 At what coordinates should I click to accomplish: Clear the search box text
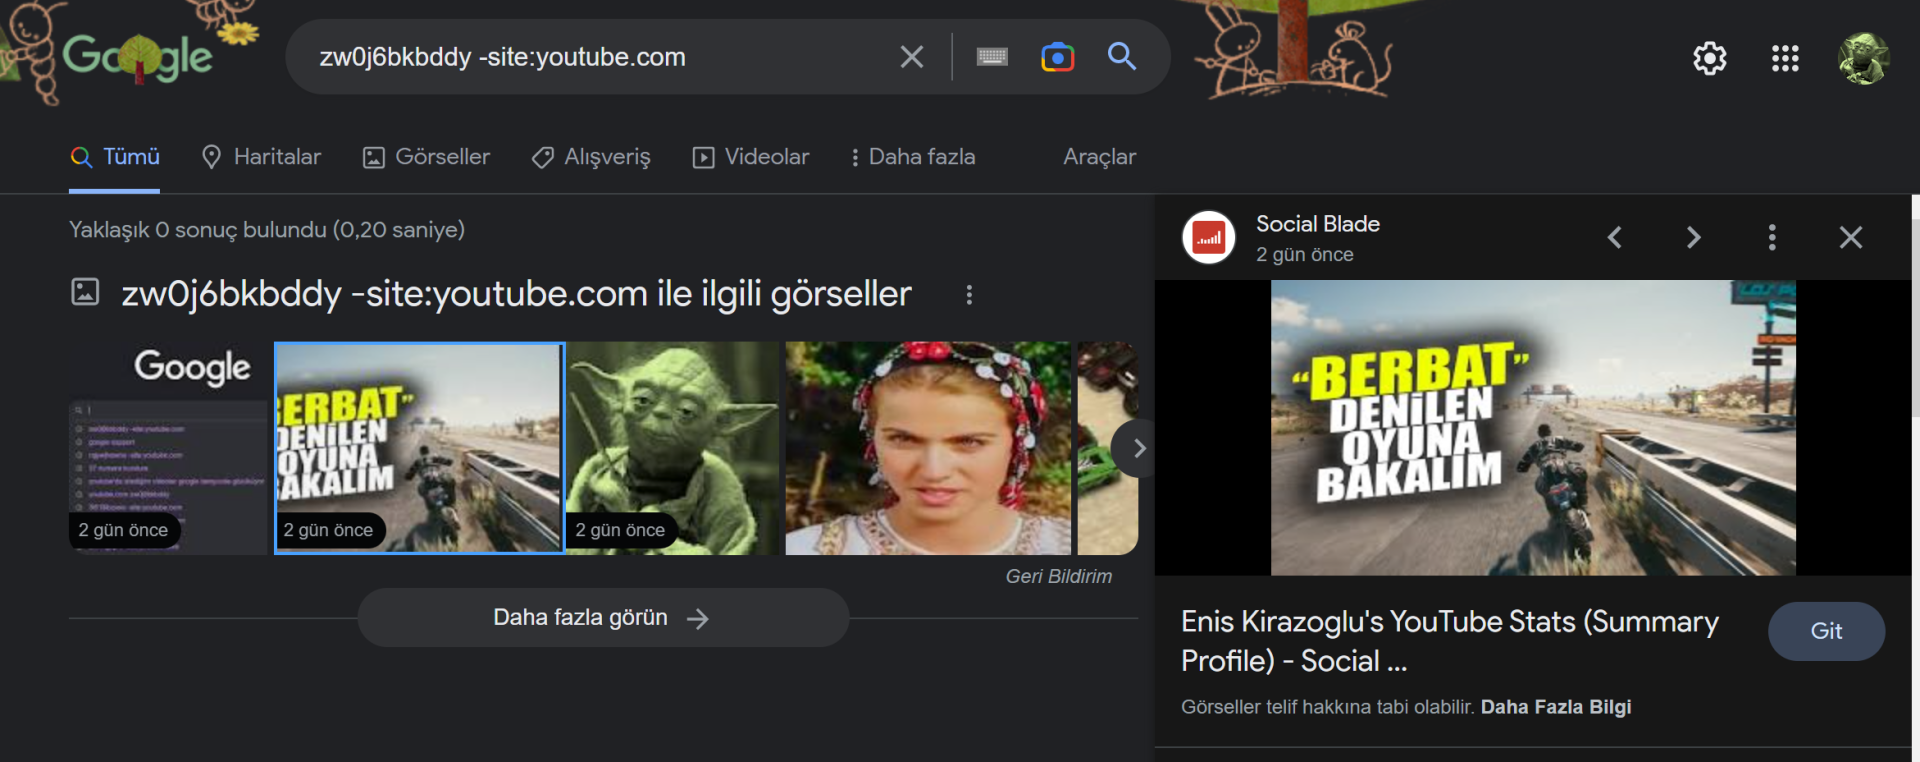(x=911, y=57)
